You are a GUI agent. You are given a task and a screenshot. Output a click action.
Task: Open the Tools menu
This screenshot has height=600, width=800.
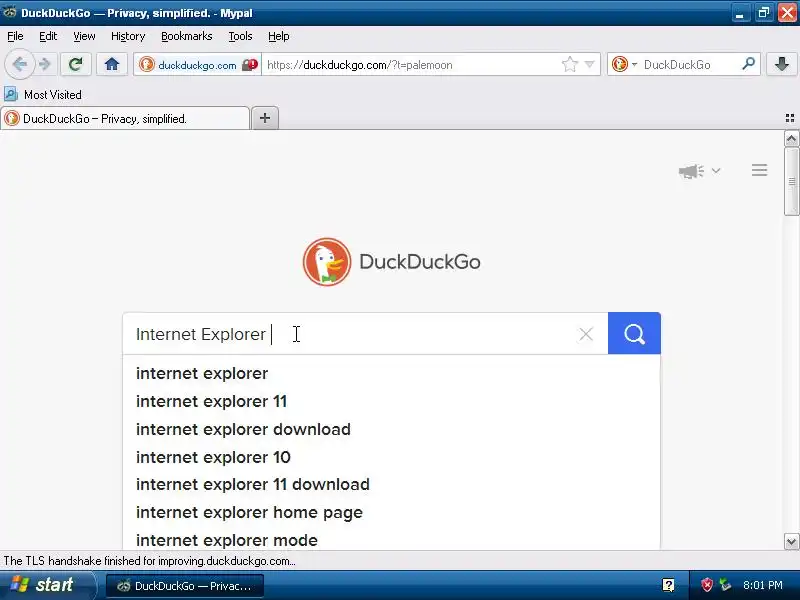click(240, 36)
